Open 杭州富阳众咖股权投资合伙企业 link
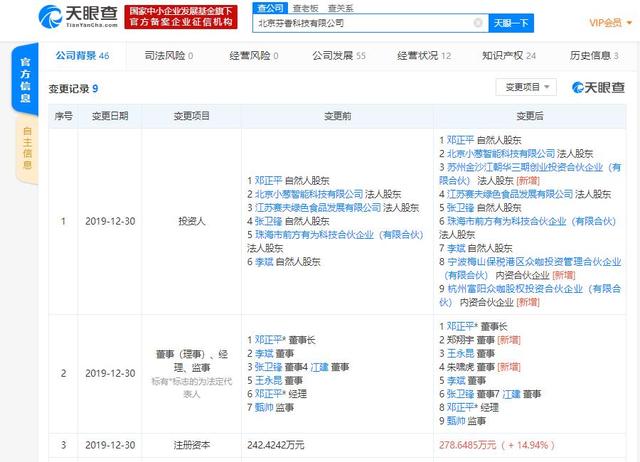 coord(530,295)
